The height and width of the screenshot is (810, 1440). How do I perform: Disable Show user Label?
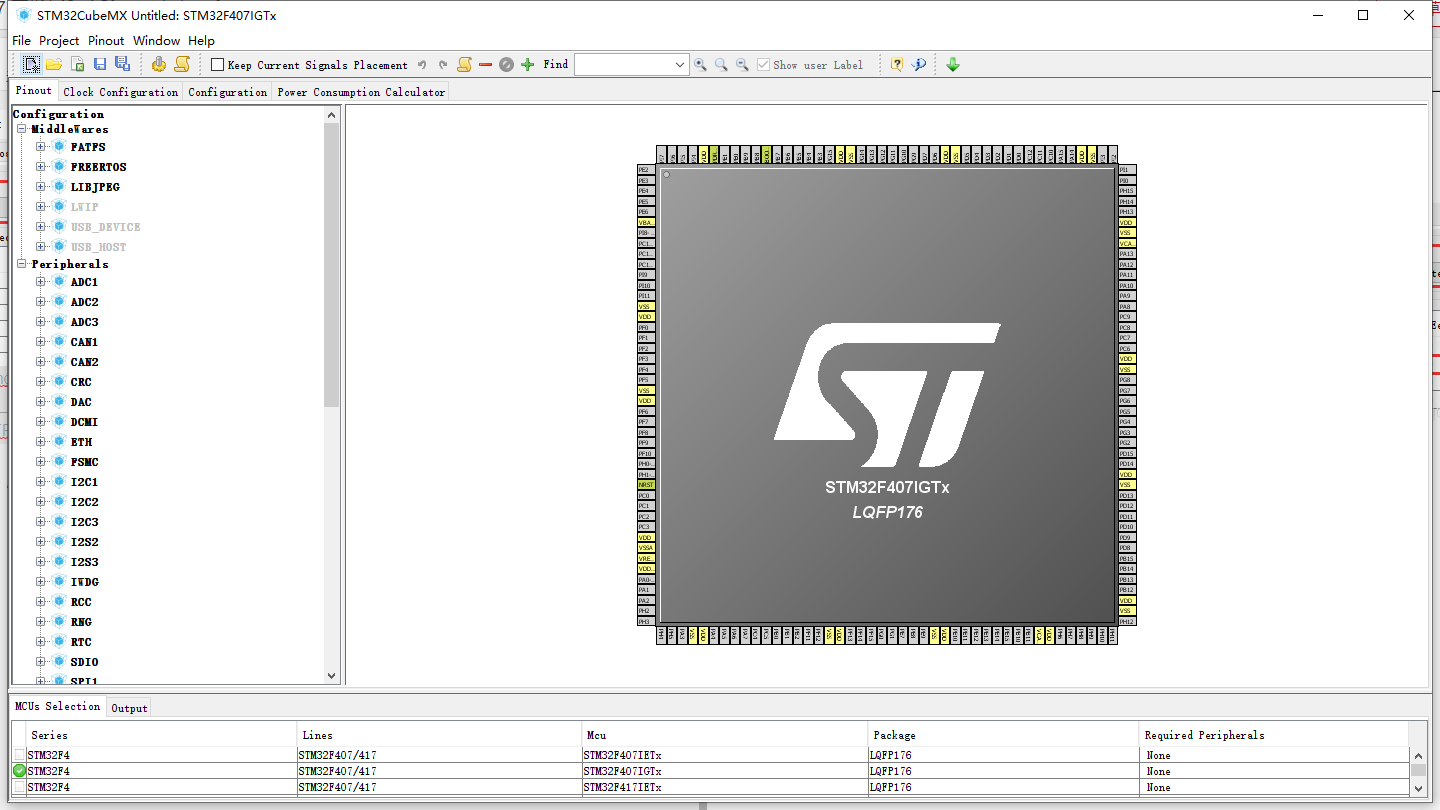coord(763,64)
